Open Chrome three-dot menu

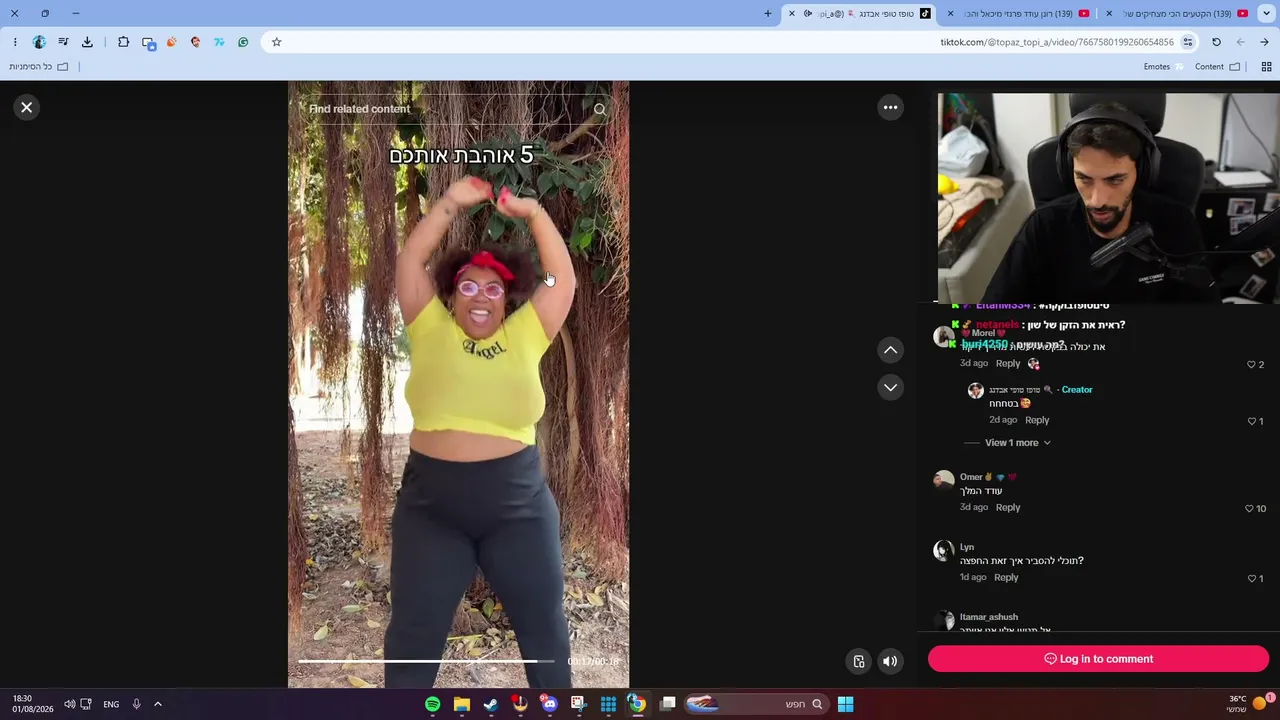coord(15,42)
